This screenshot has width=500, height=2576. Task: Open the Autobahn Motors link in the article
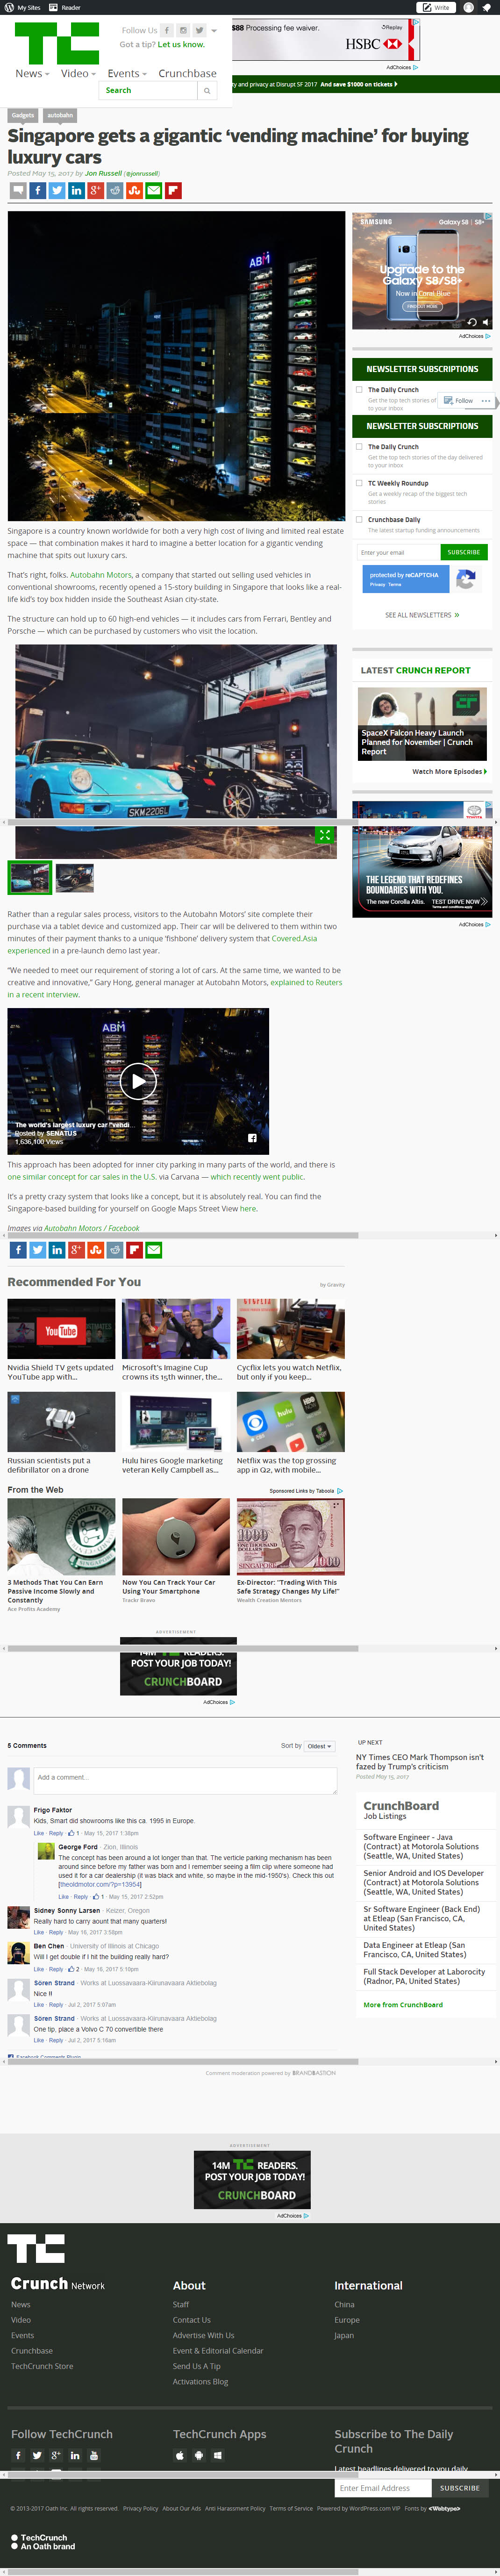coord(101,575)
